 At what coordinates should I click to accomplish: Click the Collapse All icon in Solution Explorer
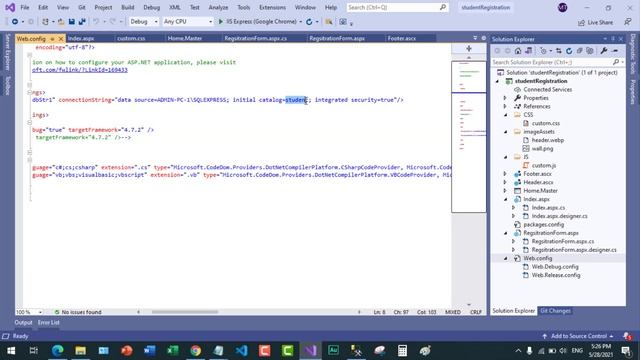(x=580, y=51)
